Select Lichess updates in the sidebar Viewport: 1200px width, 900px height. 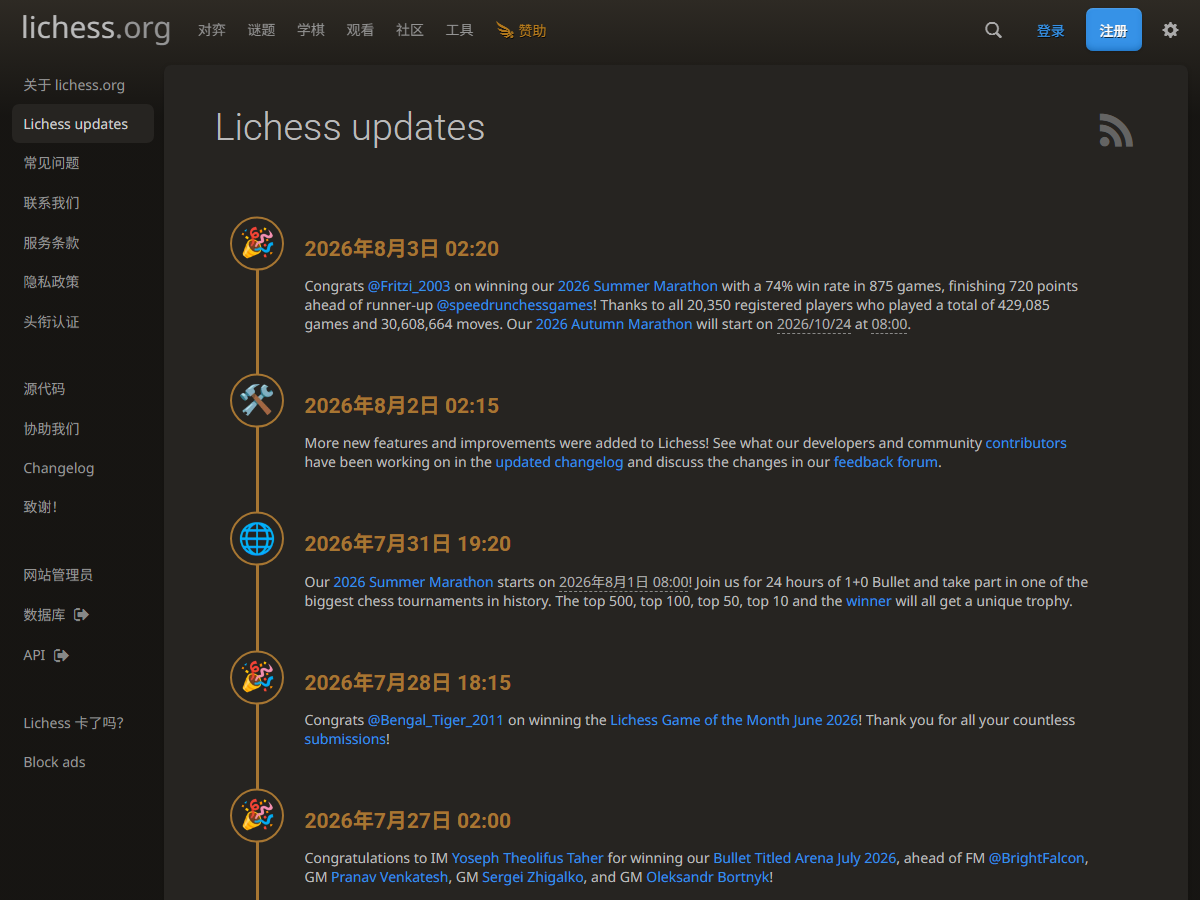point(83,124)
